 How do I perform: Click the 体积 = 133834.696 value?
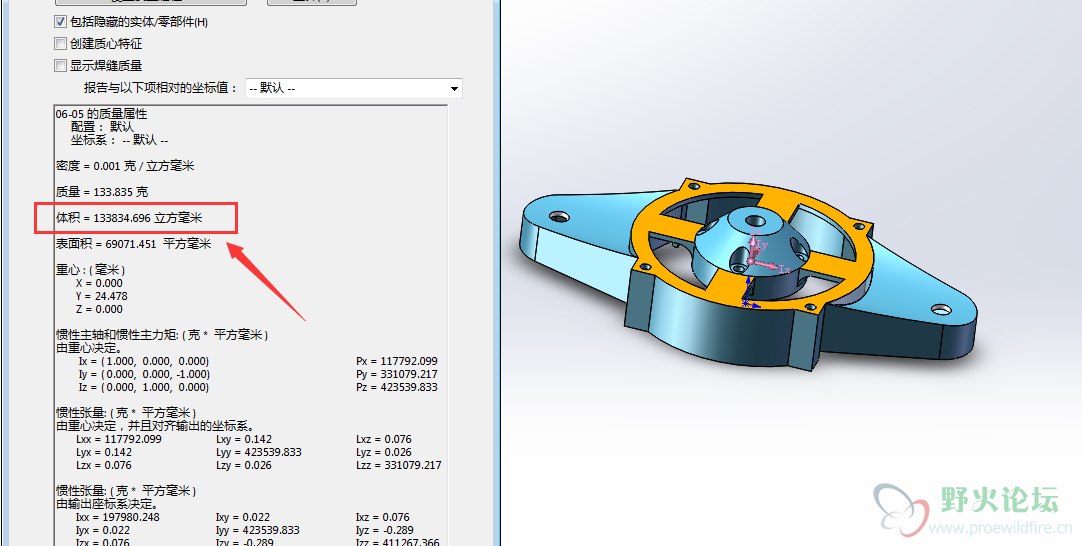point(129,218)
